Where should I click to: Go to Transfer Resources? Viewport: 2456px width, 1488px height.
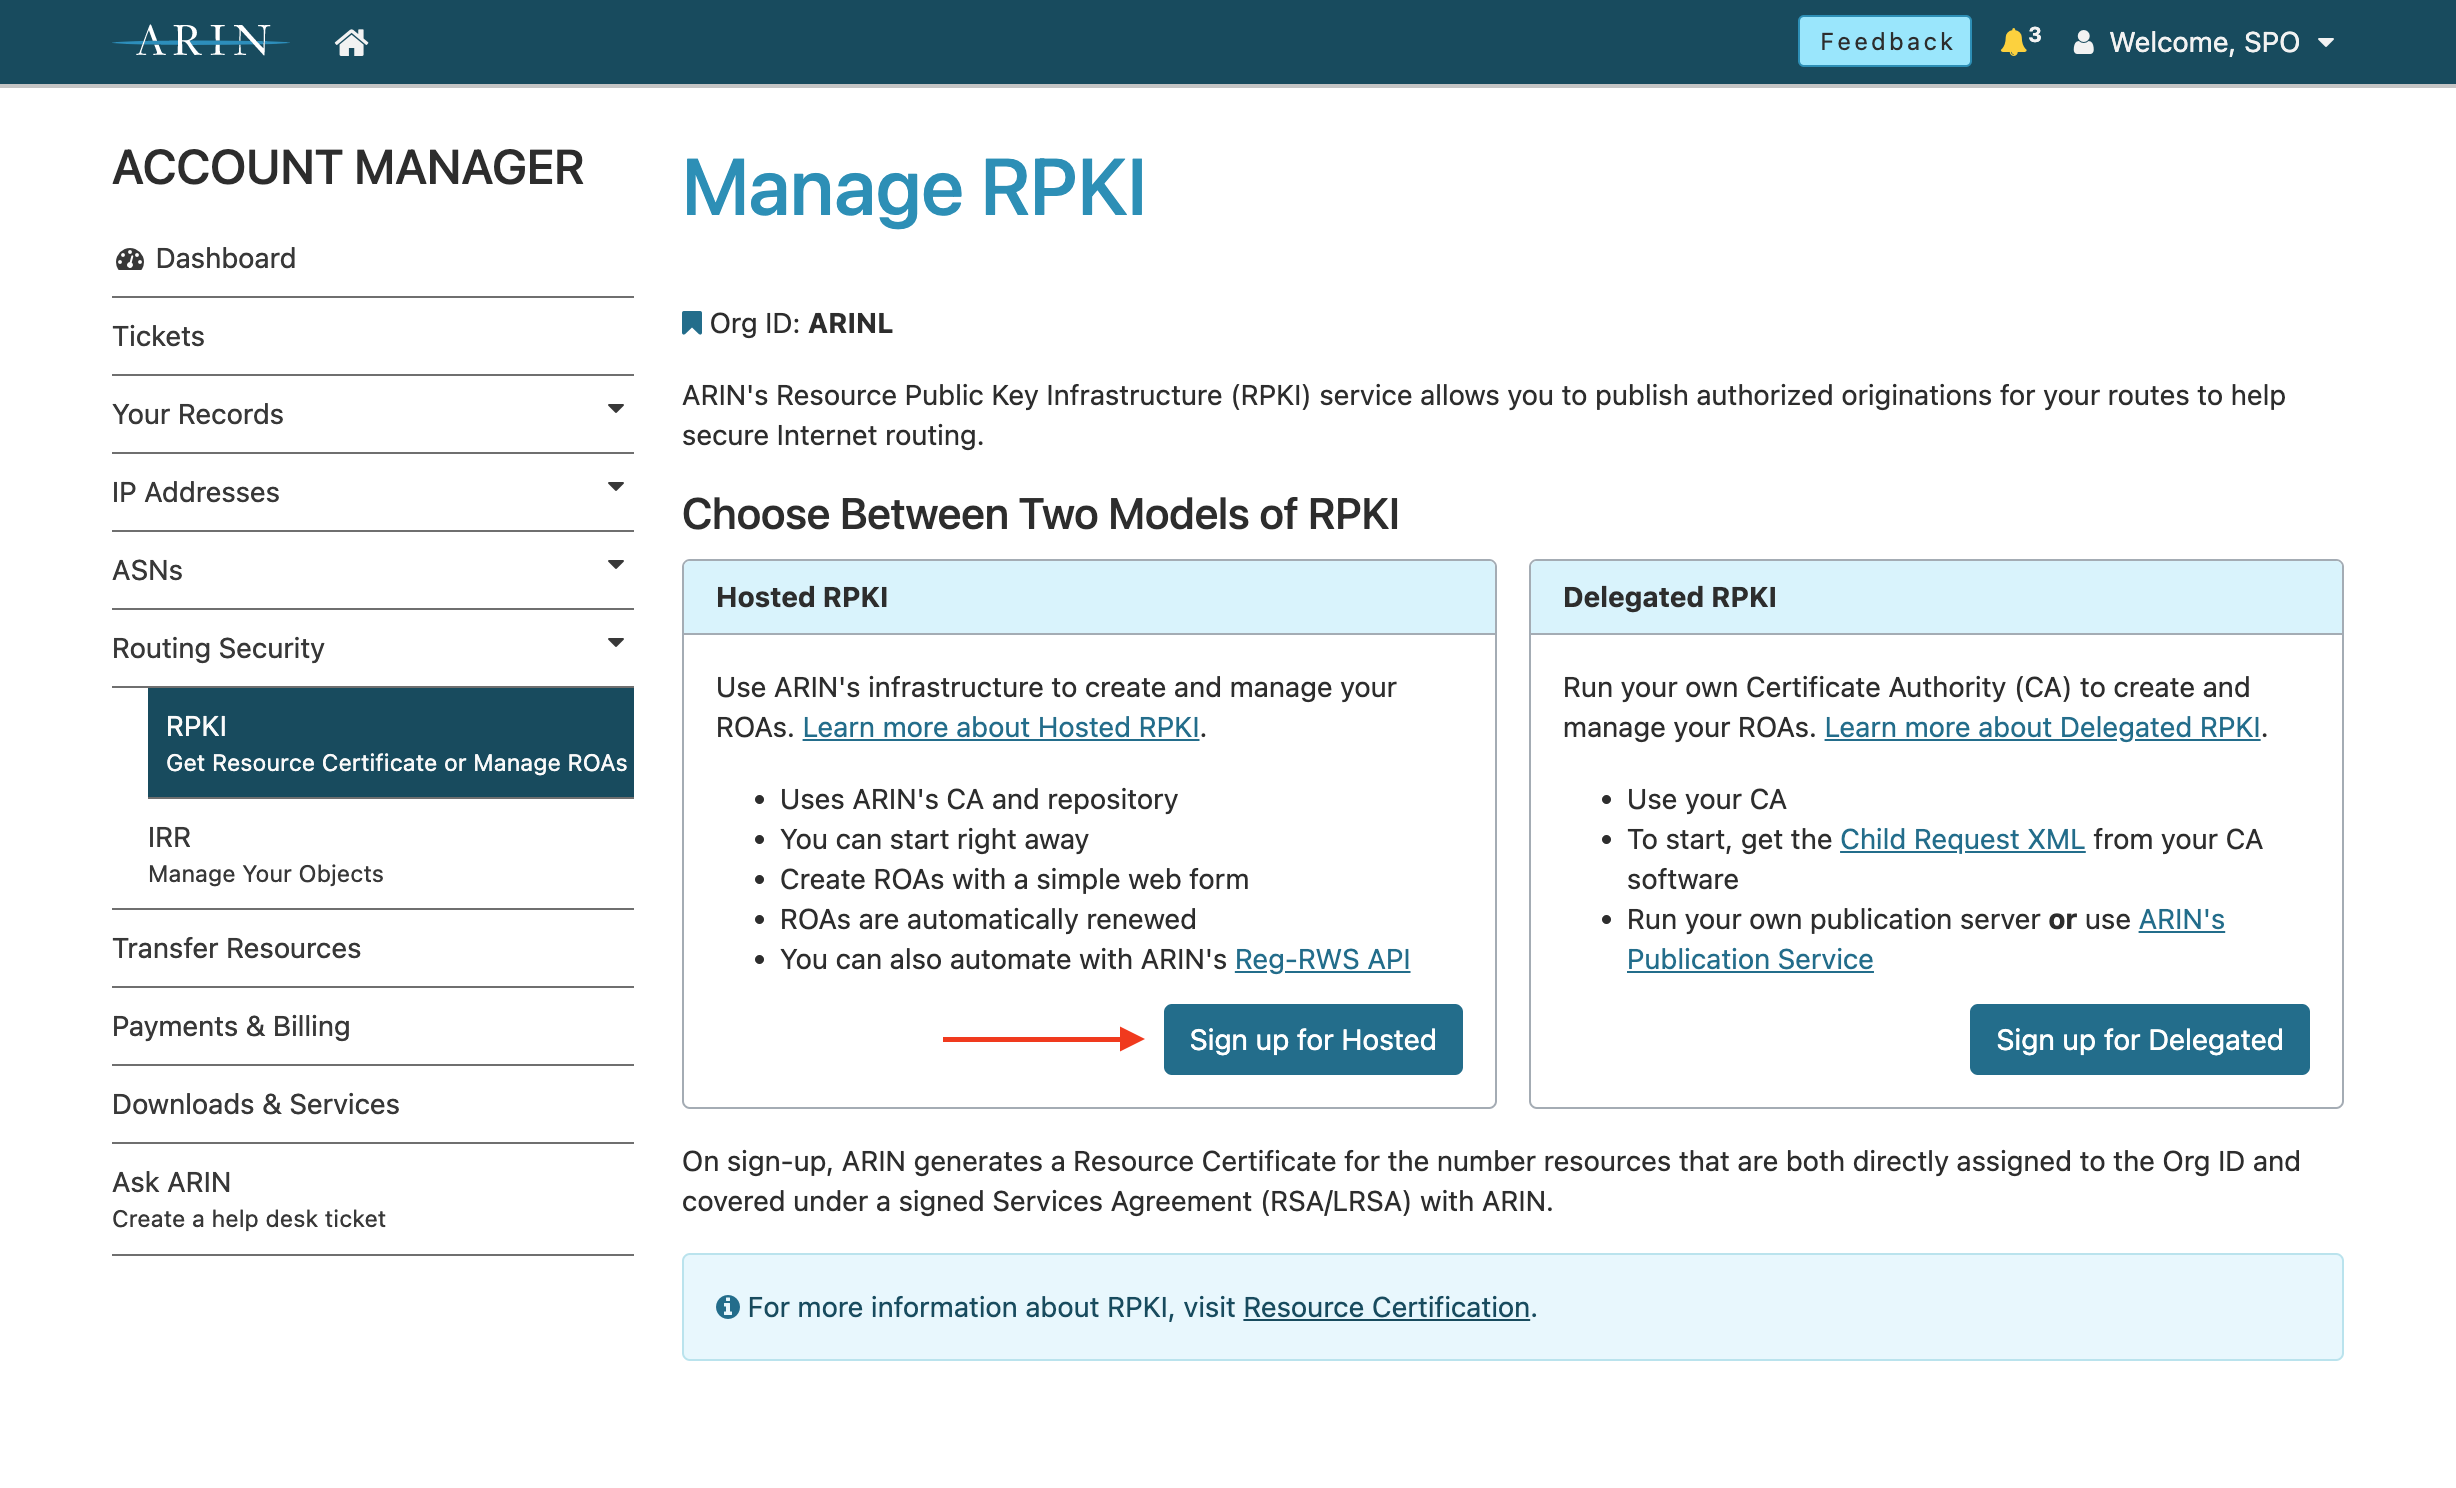[x=372, y=948]
